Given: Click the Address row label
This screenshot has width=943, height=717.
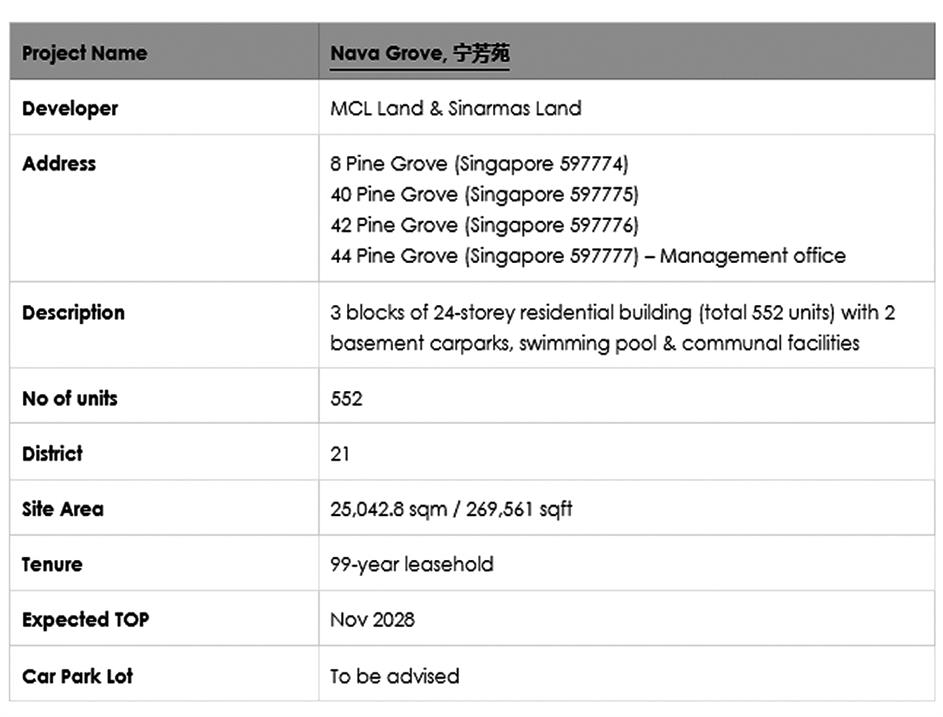Looking at the screenshot, I should point(59,163).
